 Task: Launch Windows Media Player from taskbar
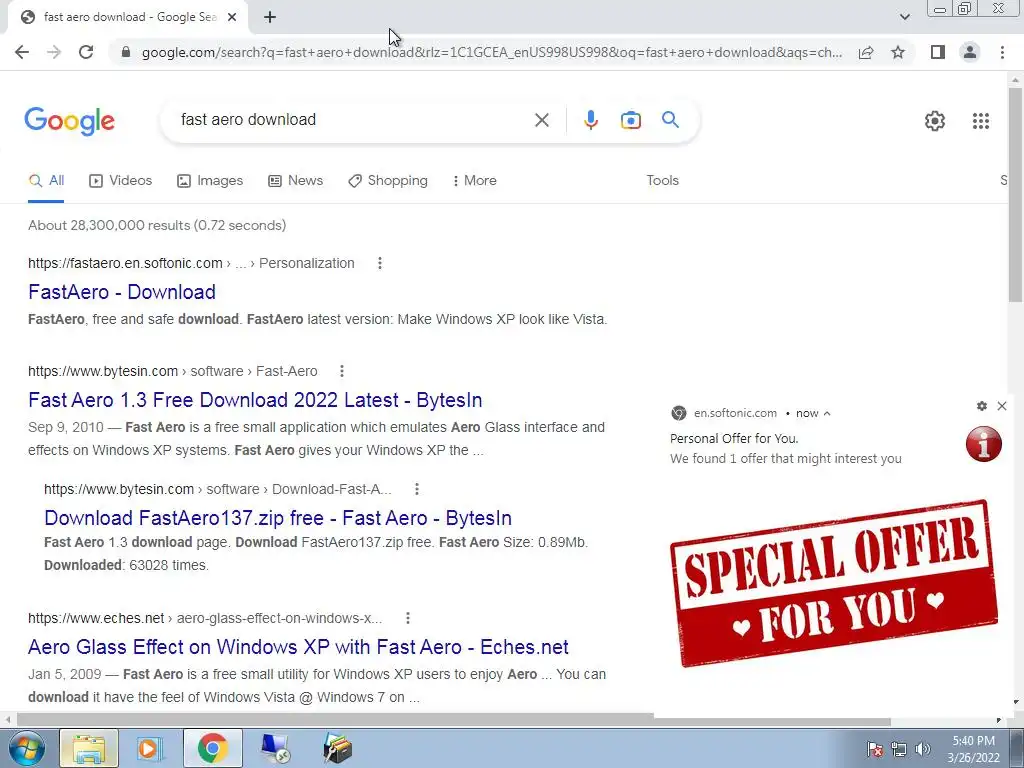(x=150, y=748)
